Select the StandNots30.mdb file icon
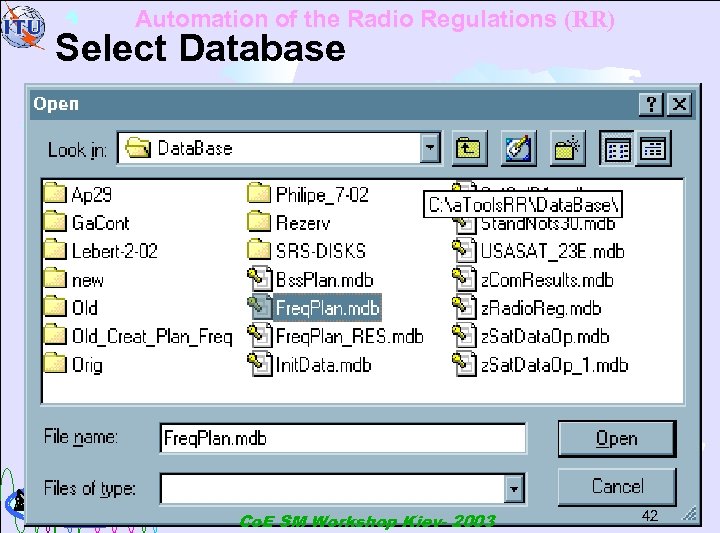The height and width of the screenshot is (533, 720). click(x=465, y=225)
